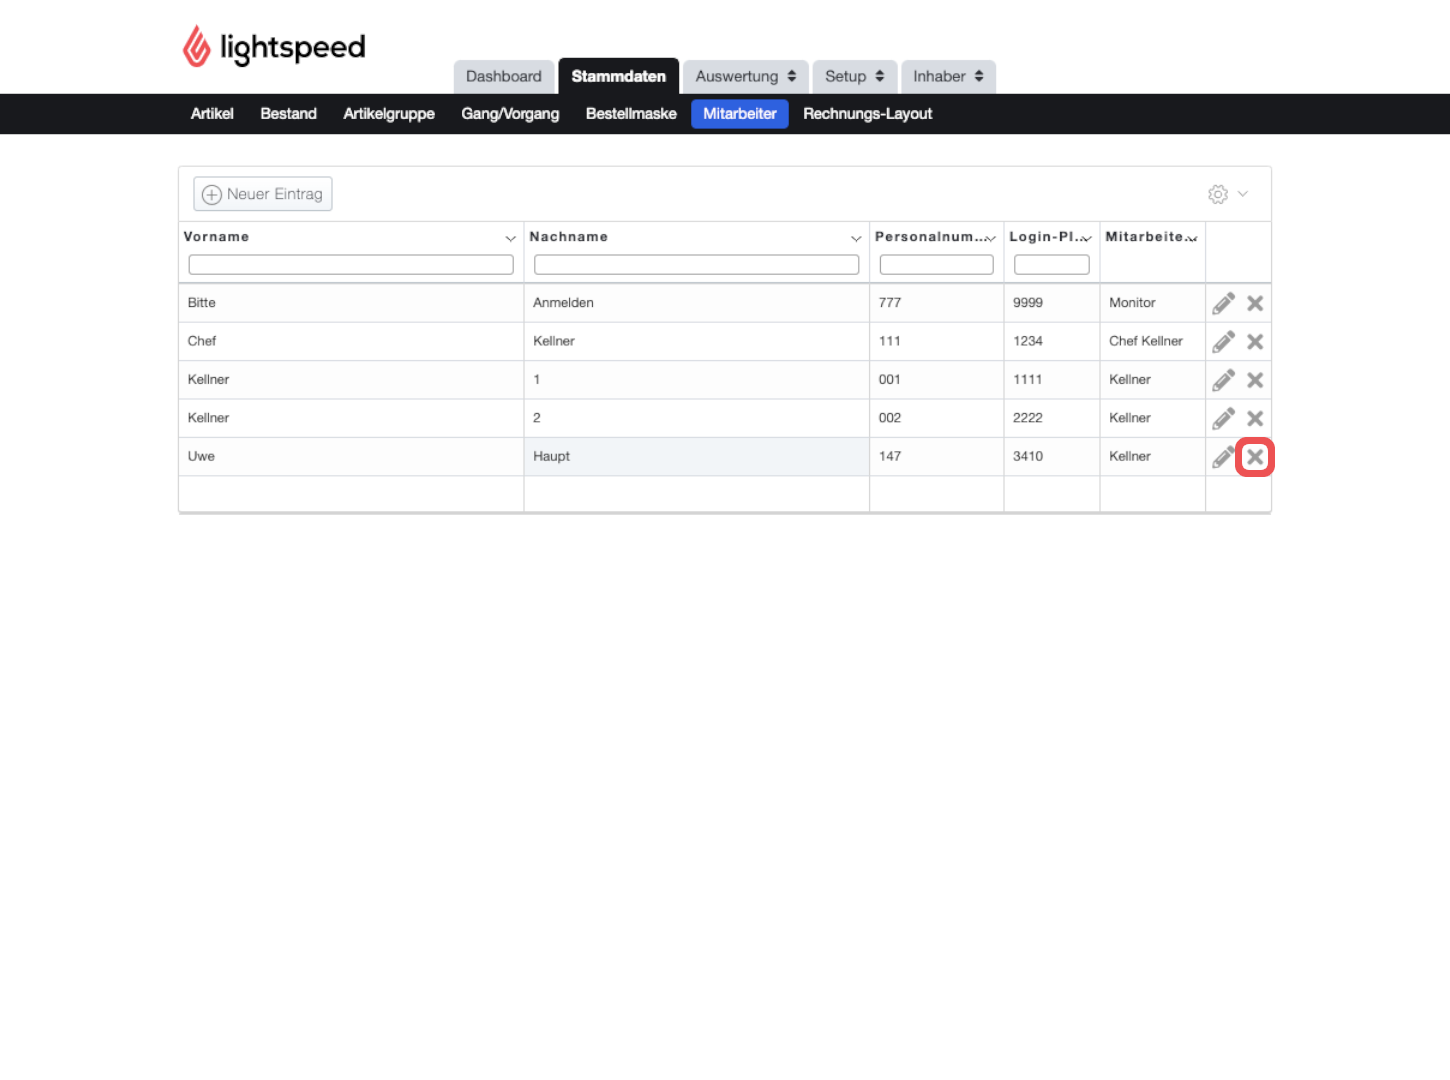The image size is (1450, 1080).
Task: Edit employee with Personalnummer 001
Action: [x=1223, y=380]
